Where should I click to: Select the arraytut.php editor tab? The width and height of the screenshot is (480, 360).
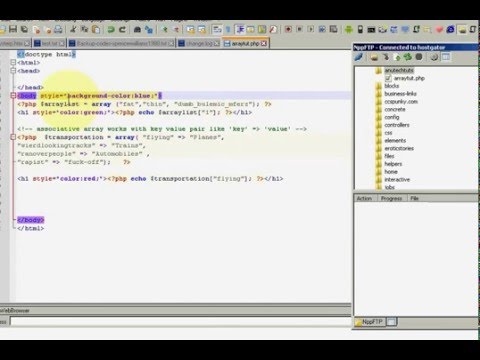pos(245,43)
